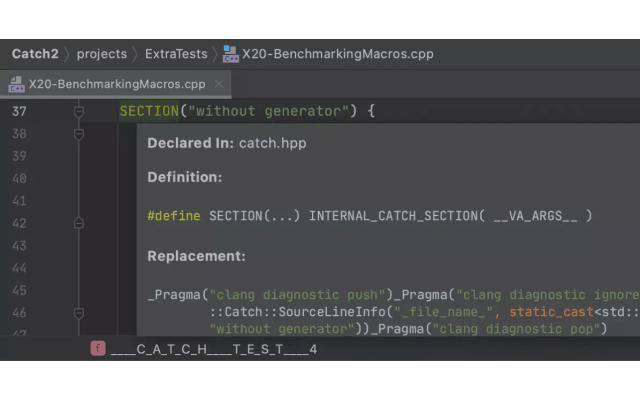Click line number 44 in gutter
This screenshot has height=400, width=640.
(x=19, y=268)
